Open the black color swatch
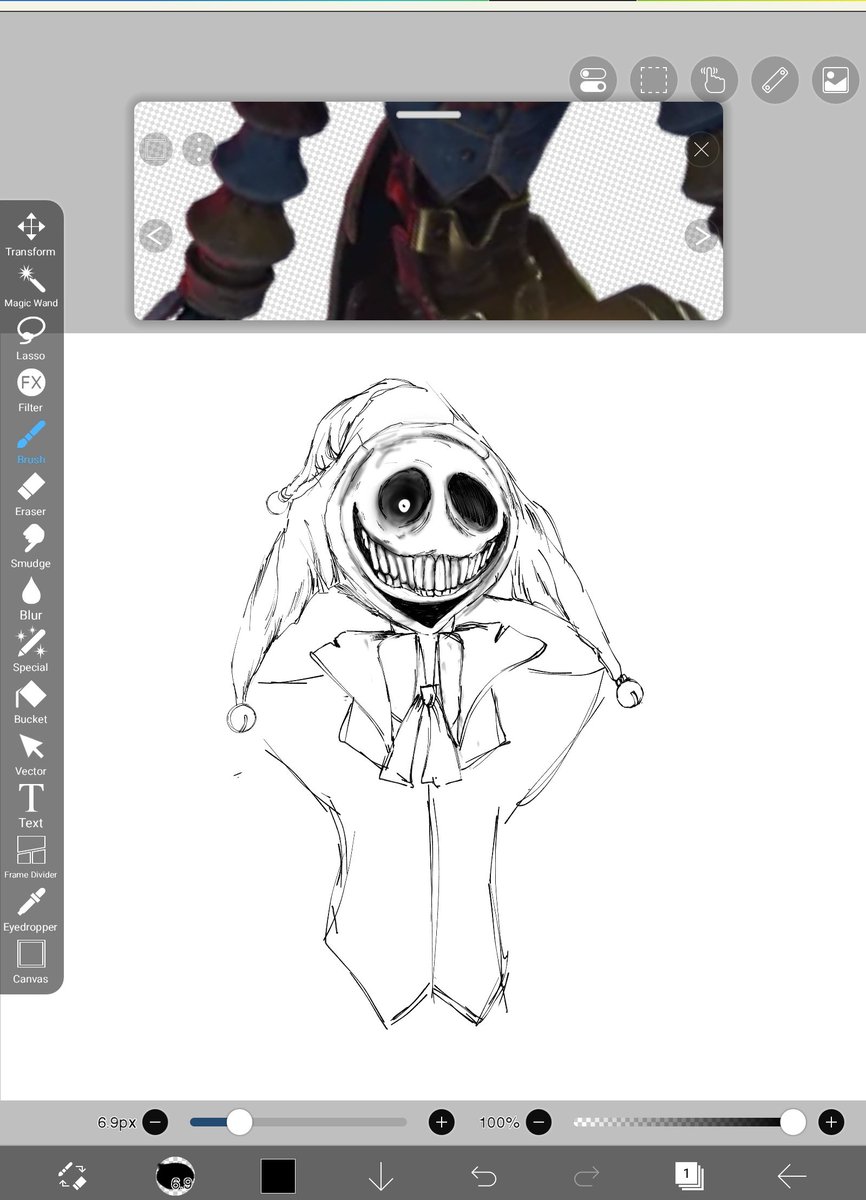Screen dimensions: 866x1200 (278, 1176)
